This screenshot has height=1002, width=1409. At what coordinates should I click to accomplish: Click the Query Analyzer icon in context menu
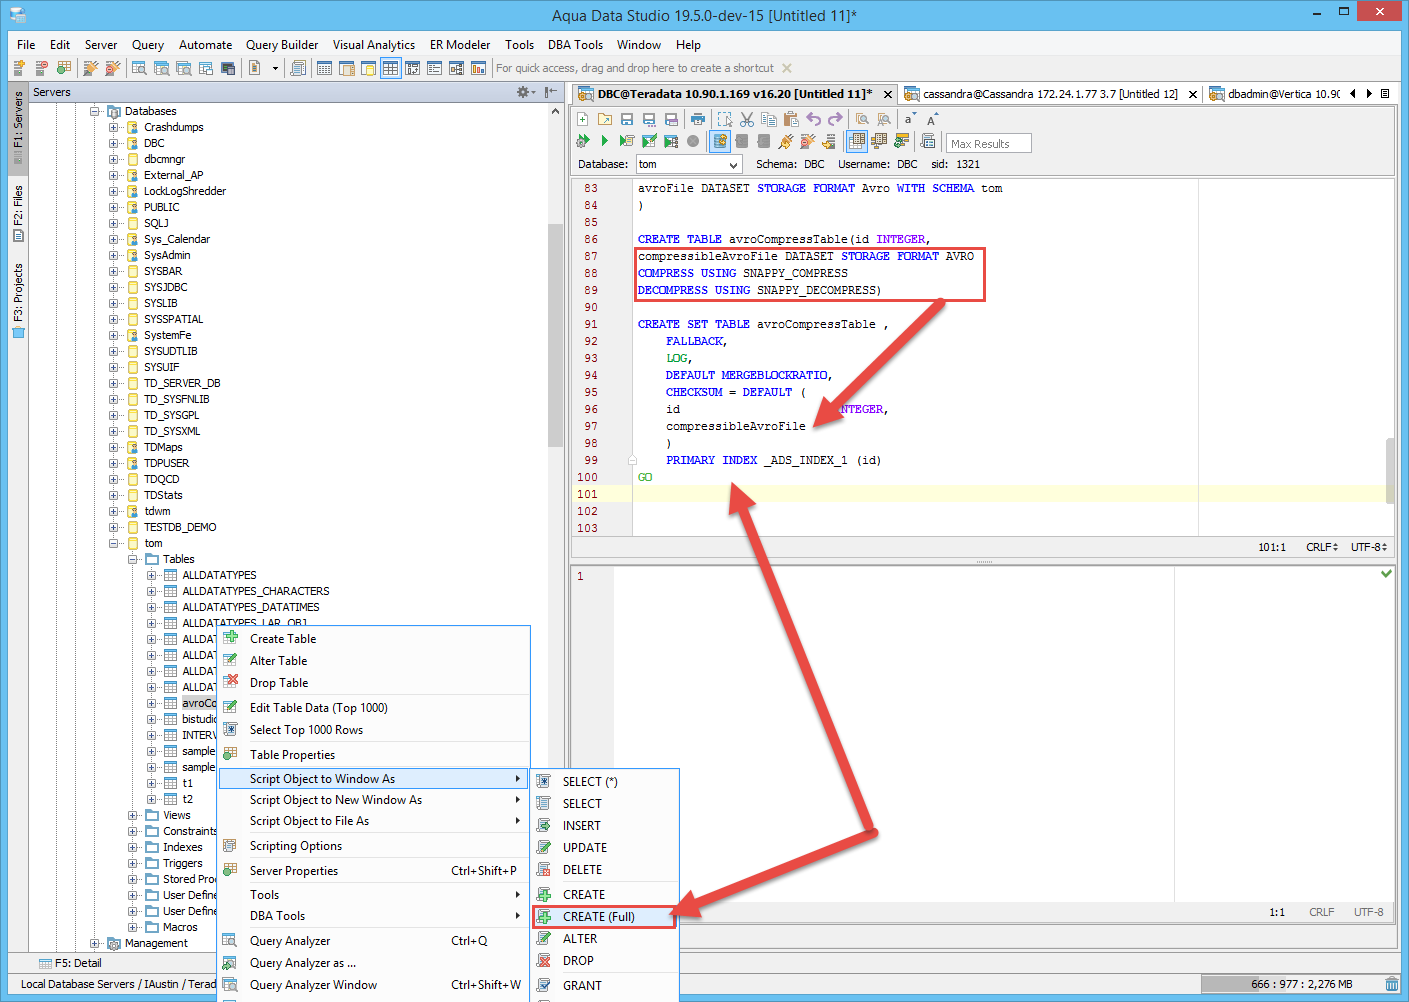click(x=231, y=940)
